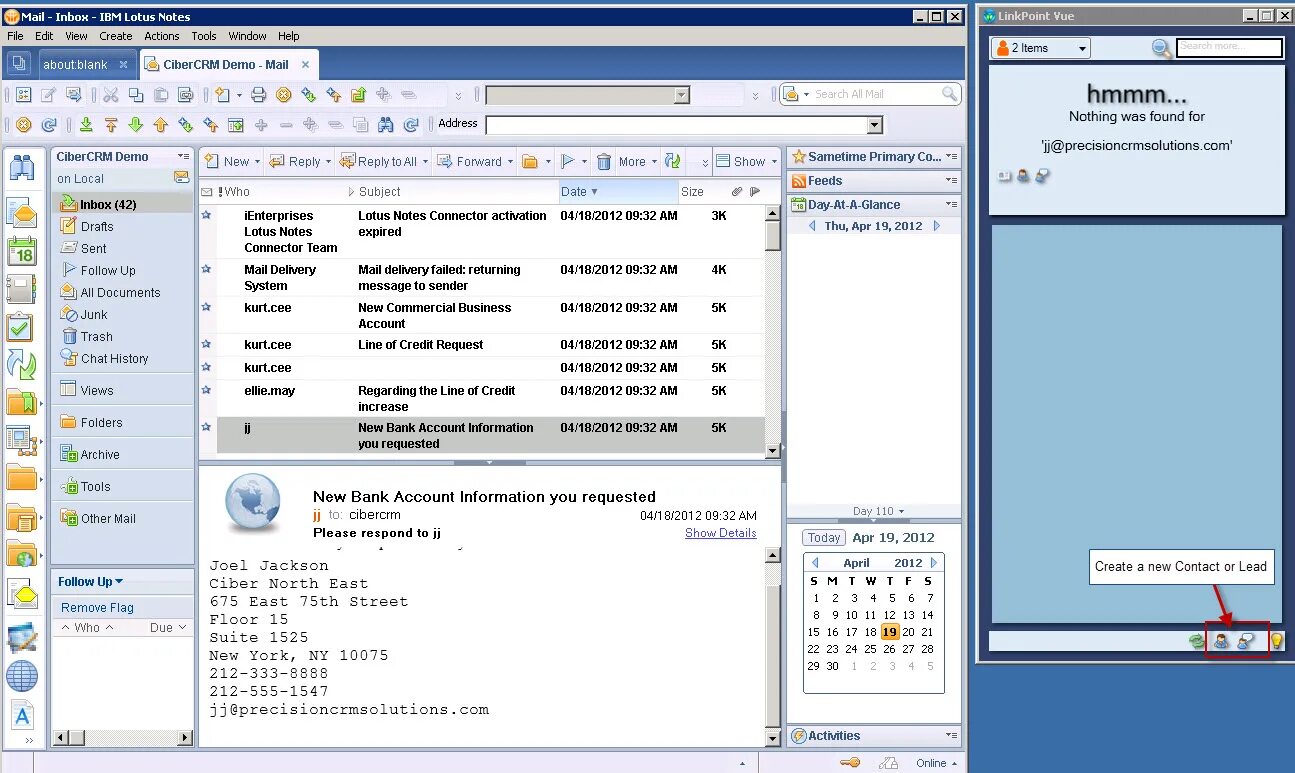This screenshot has width=1295, height=773.
Task: Click the green download-to-bottom arrow icon
Action: pyautogui.click(x=87, y=125)
